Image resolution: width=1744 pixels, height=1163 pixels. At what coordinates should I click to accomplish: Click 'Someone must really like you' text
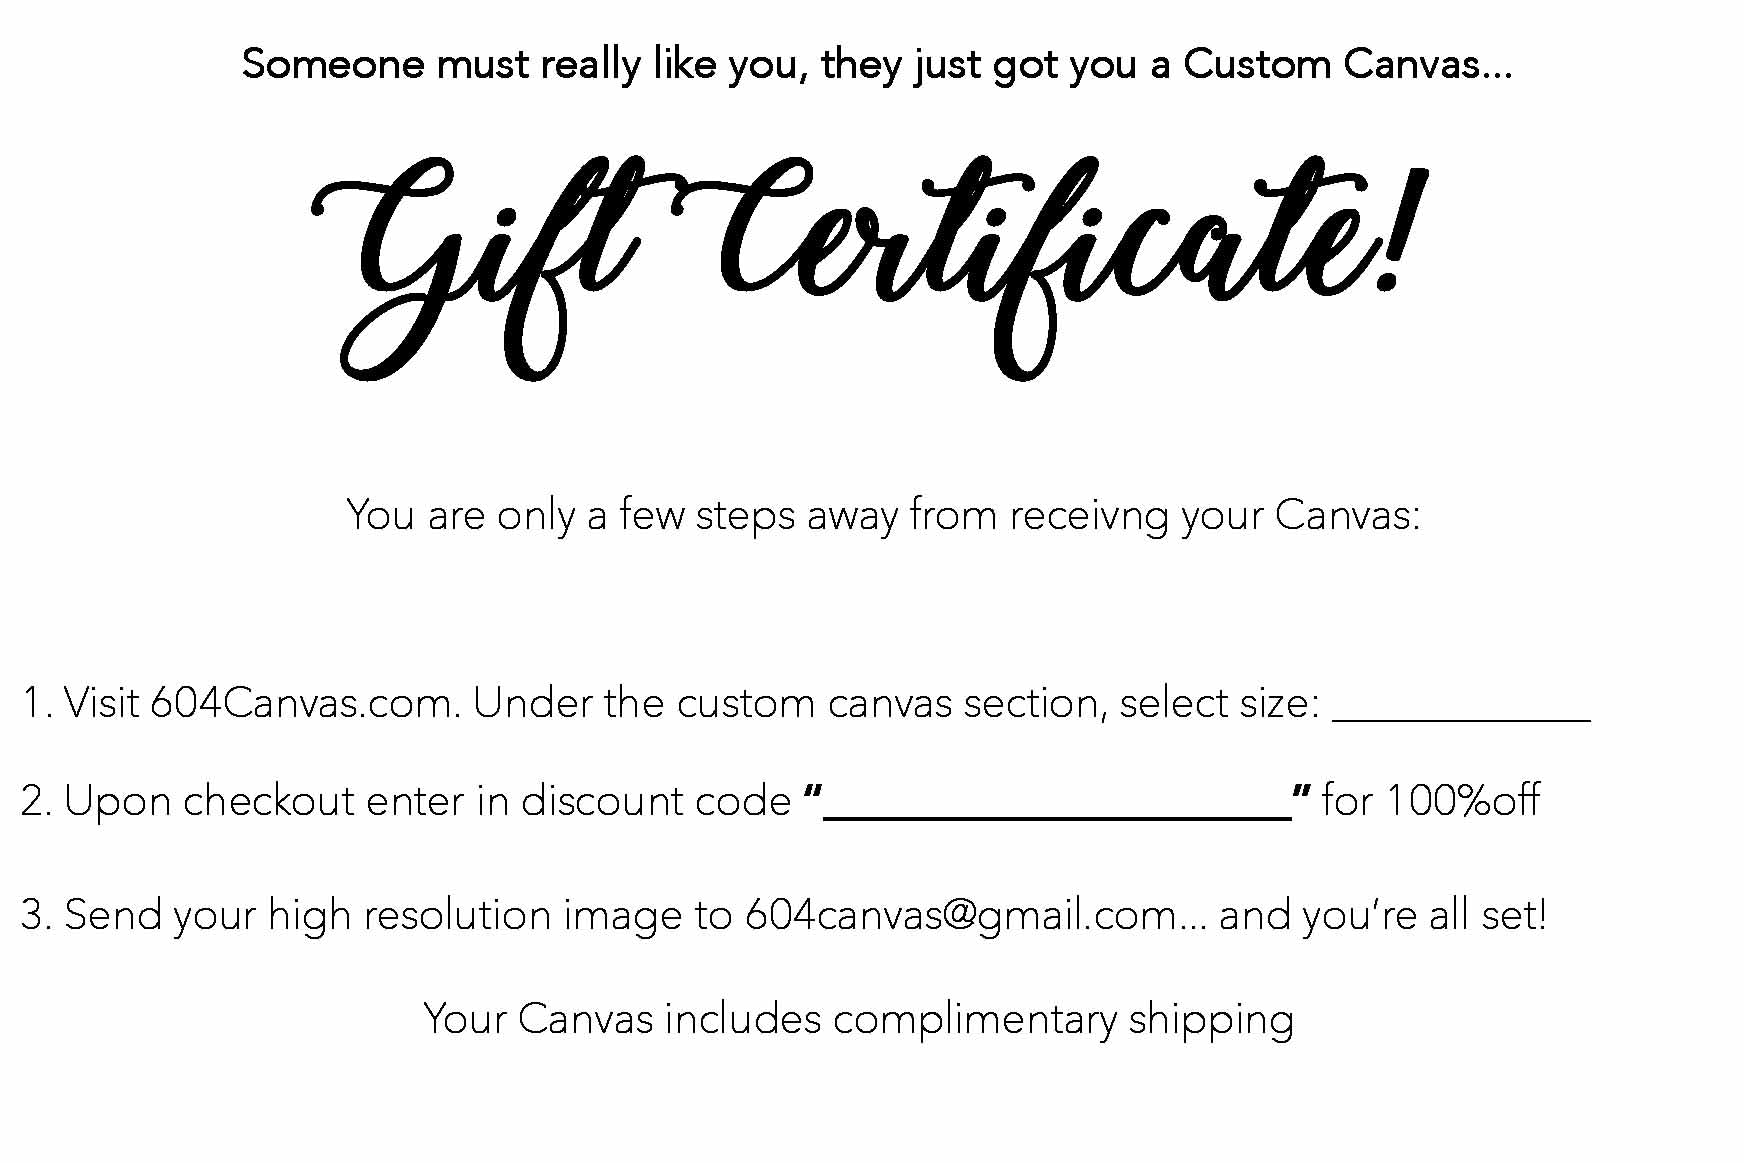click(x=525, y=65)
